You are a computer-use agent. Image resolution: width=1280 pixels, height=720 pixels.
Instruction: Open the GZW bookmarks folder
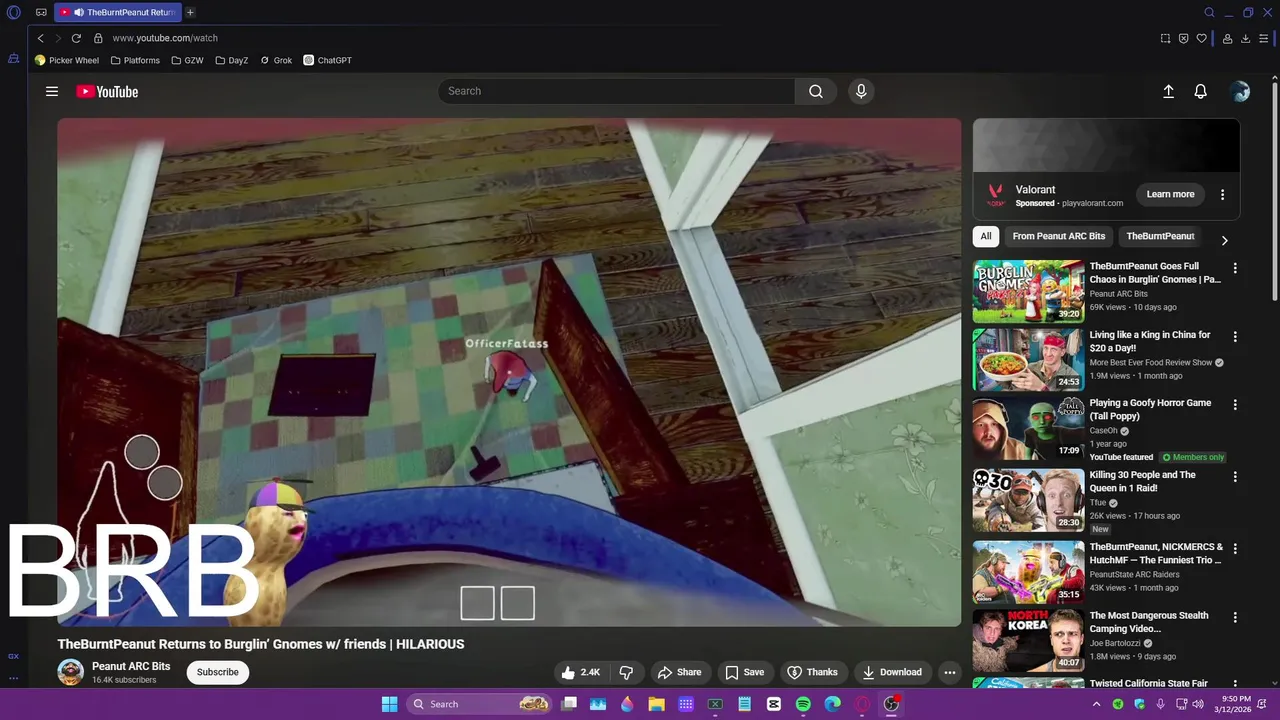187,60
